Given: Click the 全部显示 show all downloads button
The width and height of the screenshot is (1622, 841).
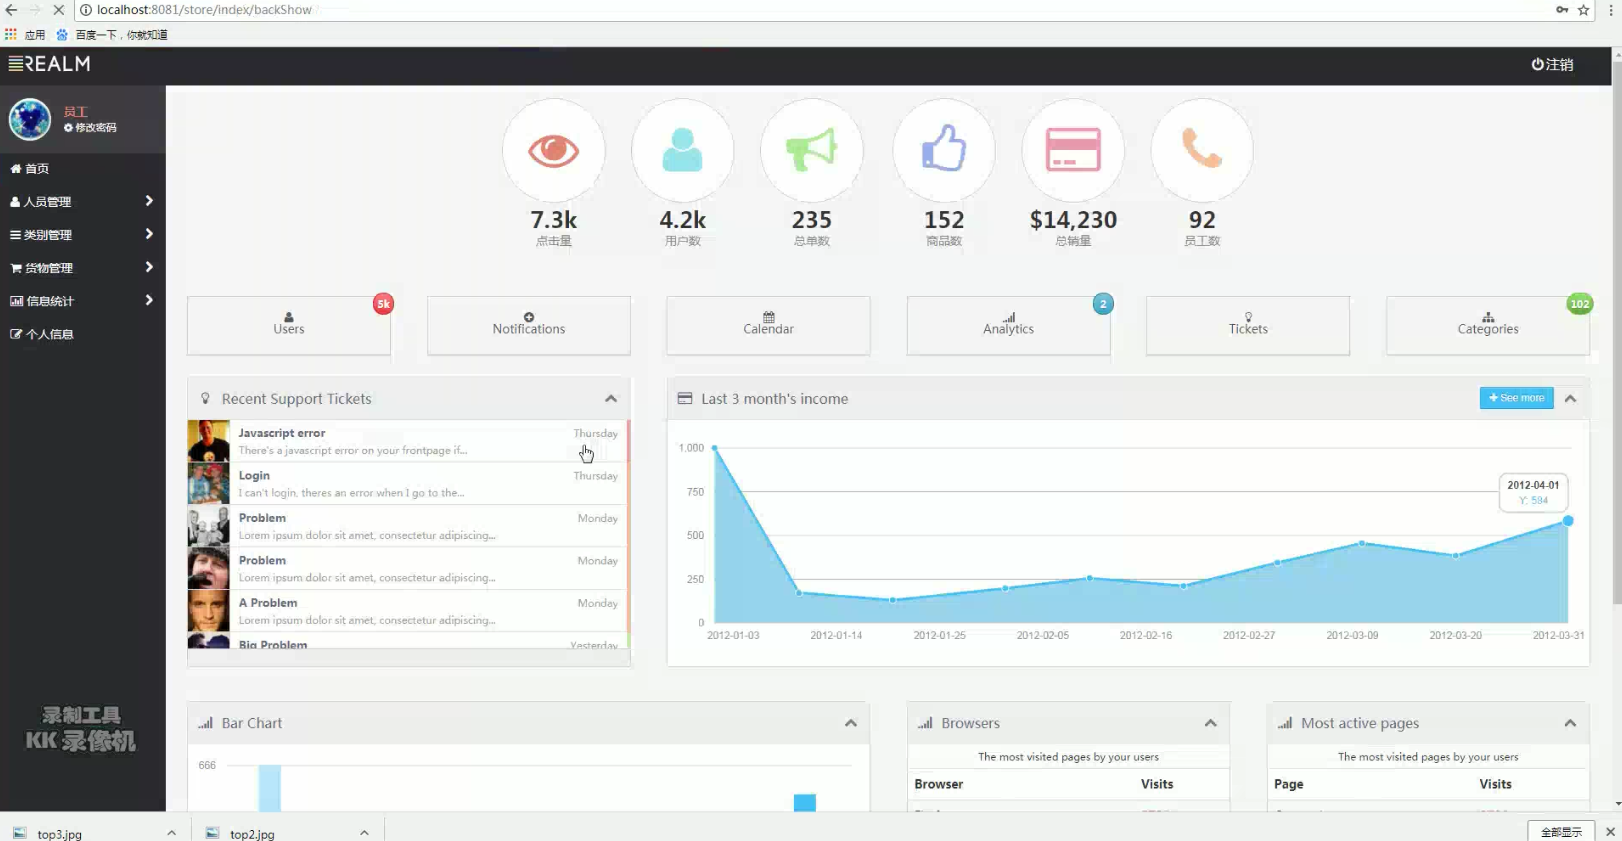Looking at the screenshot, I should 1561,832.
